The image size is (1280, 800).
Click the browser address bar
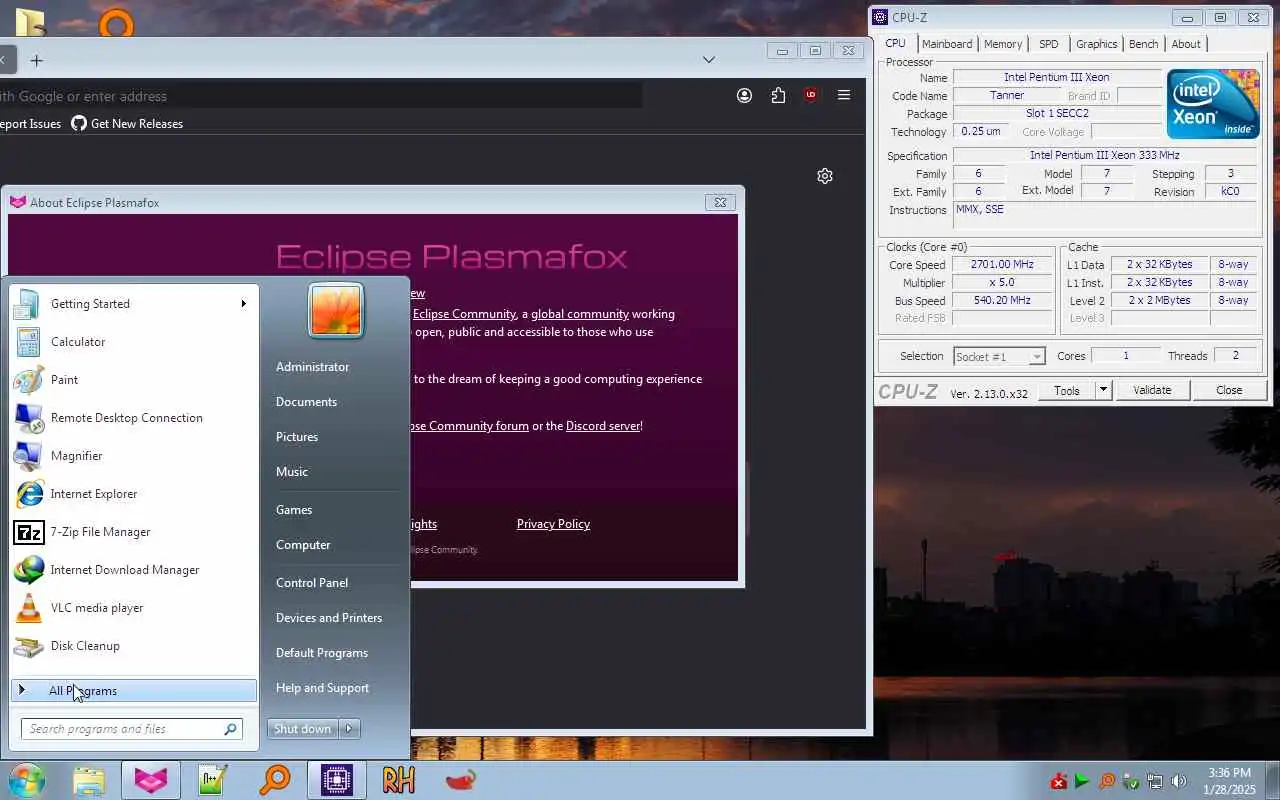point(320,96)
